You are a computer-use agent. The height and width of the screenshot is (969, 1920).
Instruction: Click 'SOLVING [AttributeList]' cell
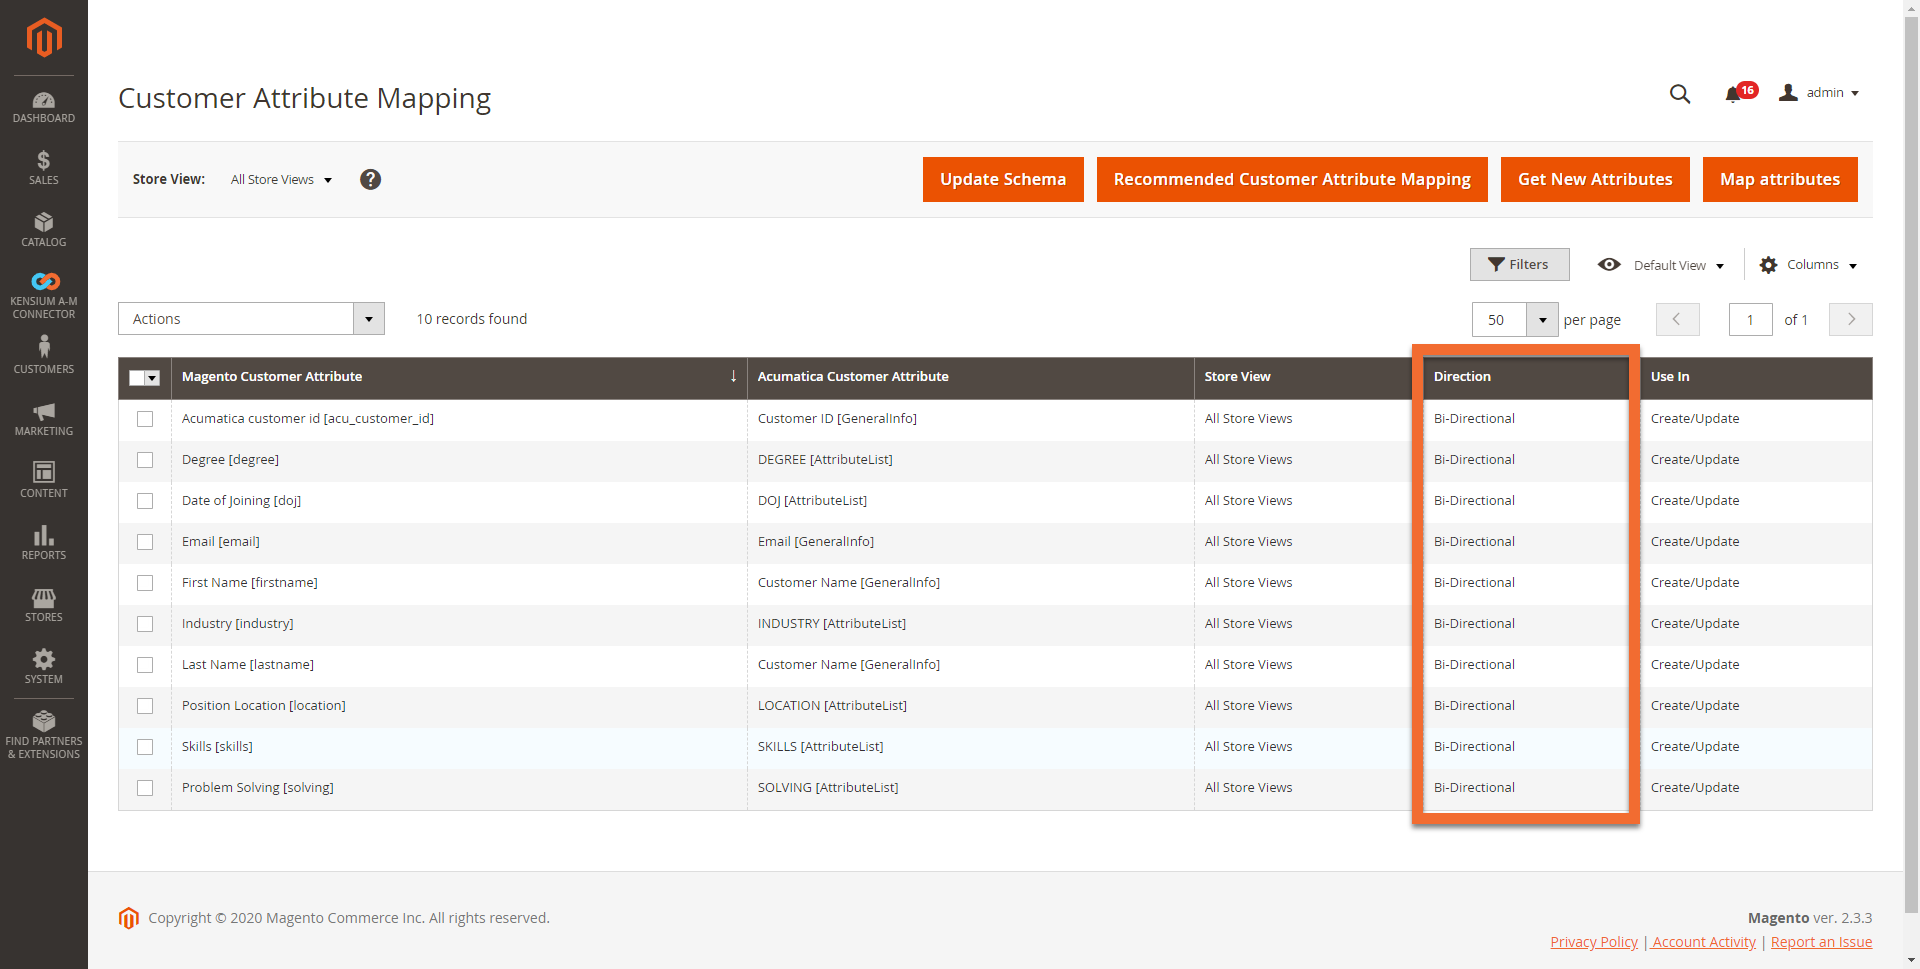(828, 788)
